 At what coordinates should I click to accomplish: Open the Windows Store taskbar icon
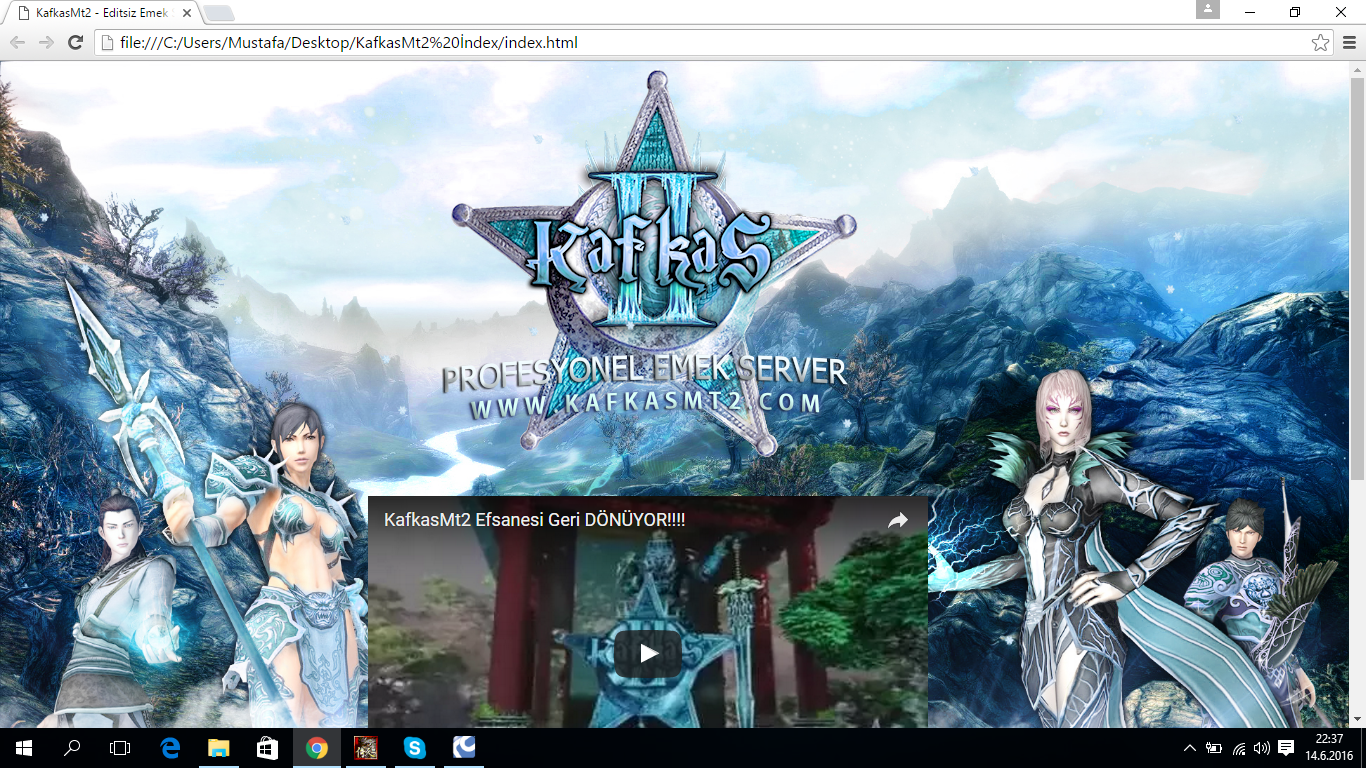(x=267, y=748)
